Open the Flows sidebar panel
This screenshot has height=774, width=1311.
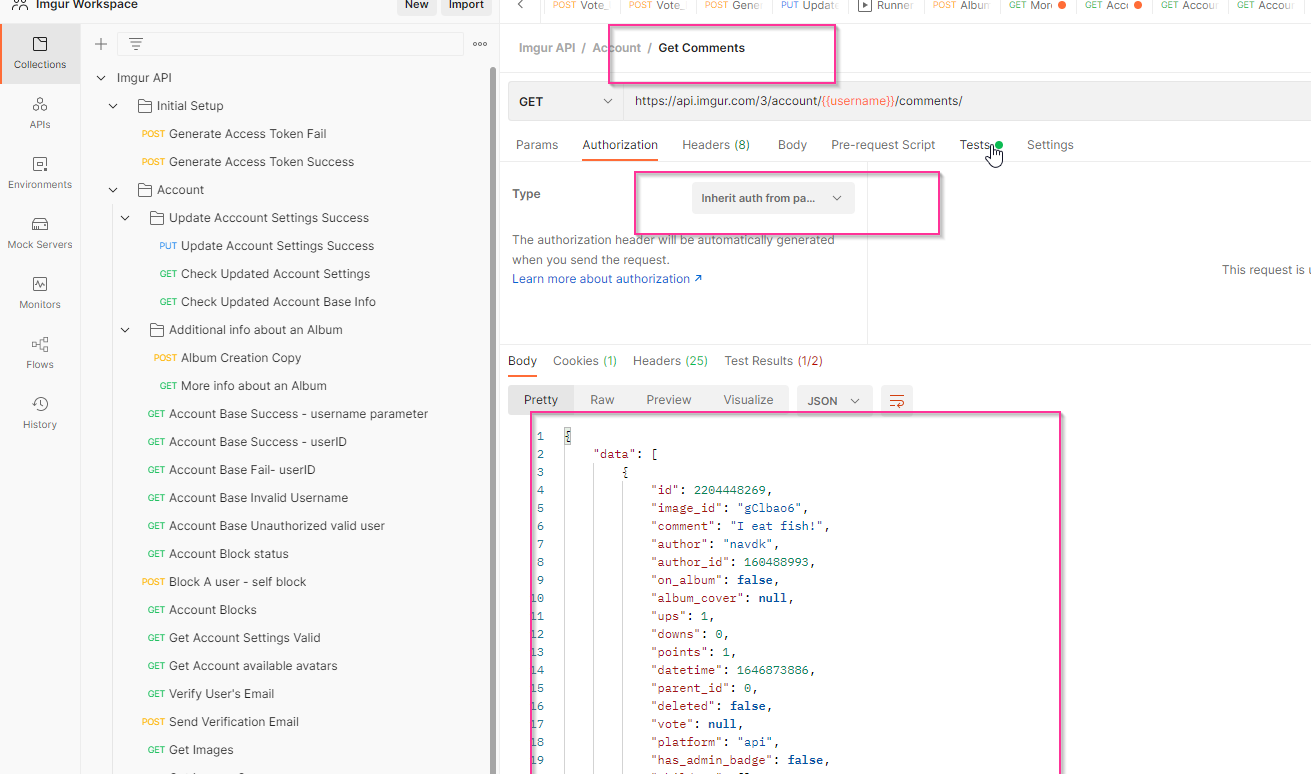tap(40, 353)
